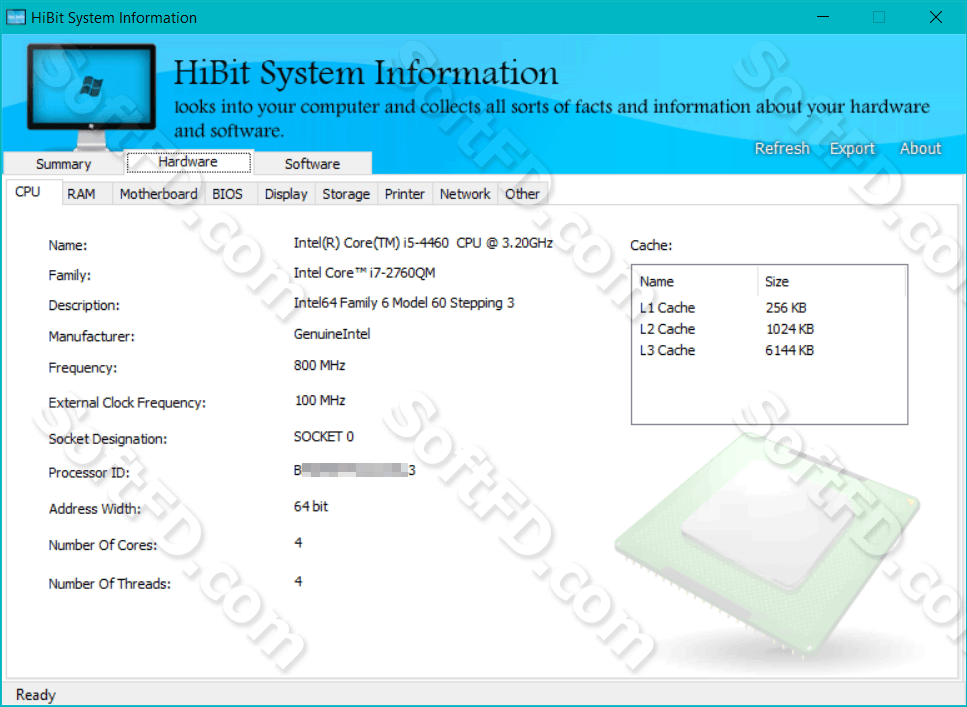
Task: Click the GenuineIntel manufacturer value
Action: point(332,334)
